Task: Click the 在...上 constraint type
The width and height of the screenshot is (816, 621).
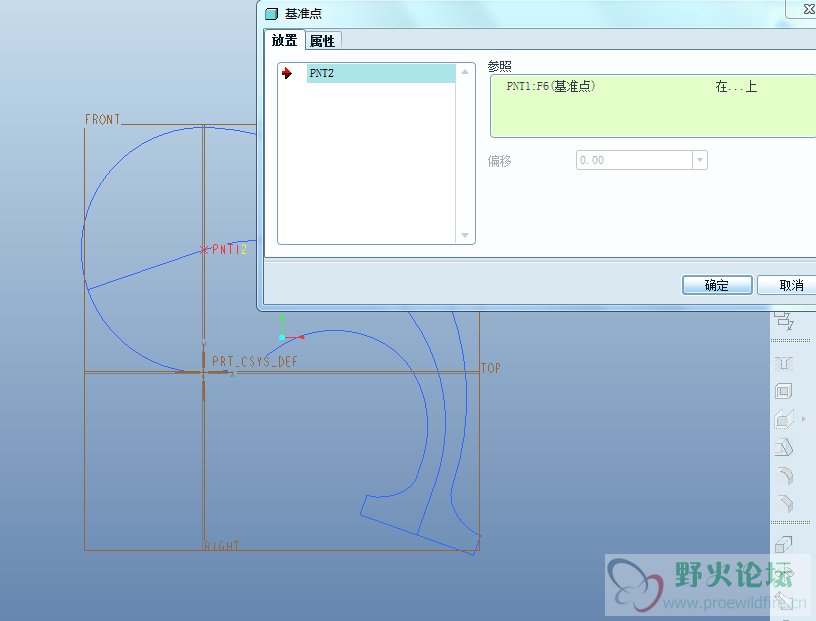Action: (x=736, y=86)
